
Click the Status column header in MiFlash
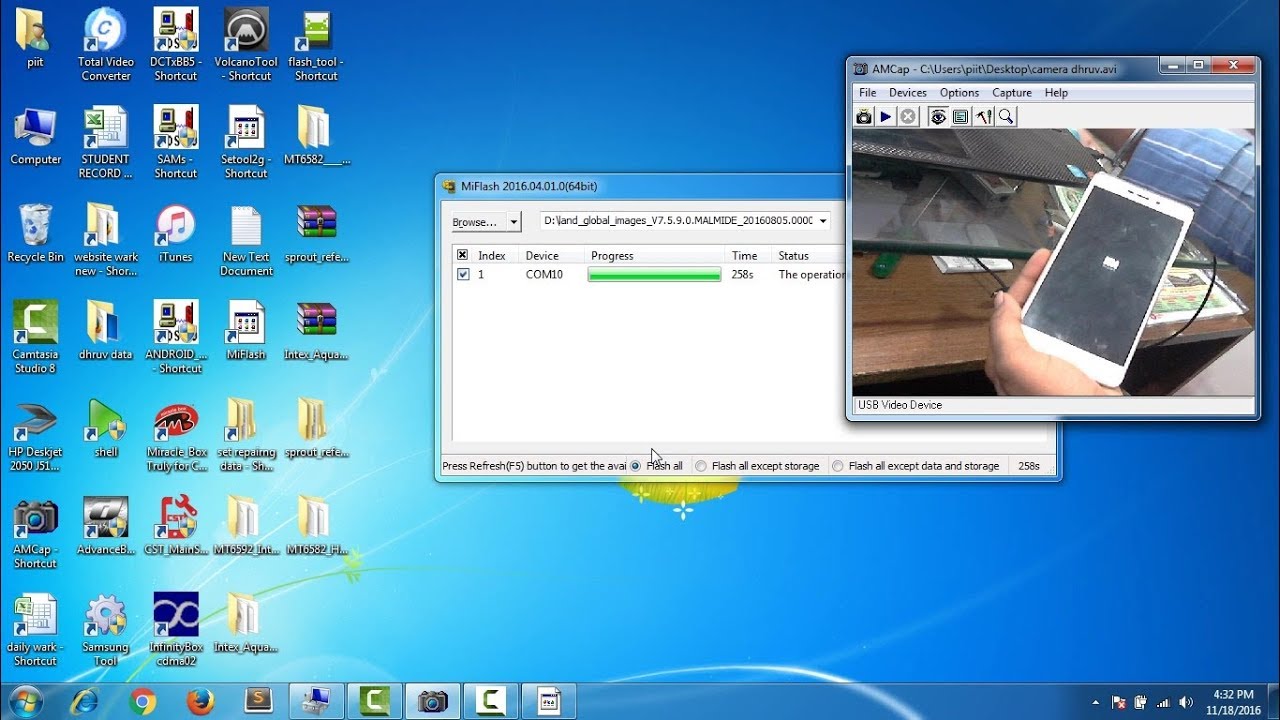(x=810, y=255)
